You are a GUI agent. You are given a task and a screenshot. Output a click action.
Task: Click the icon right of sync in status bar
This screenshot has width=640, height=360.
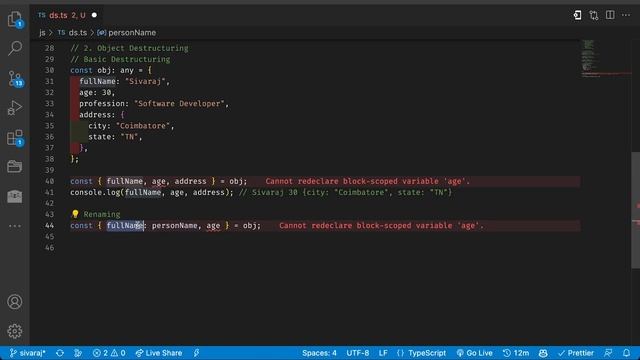click(78, 353)
